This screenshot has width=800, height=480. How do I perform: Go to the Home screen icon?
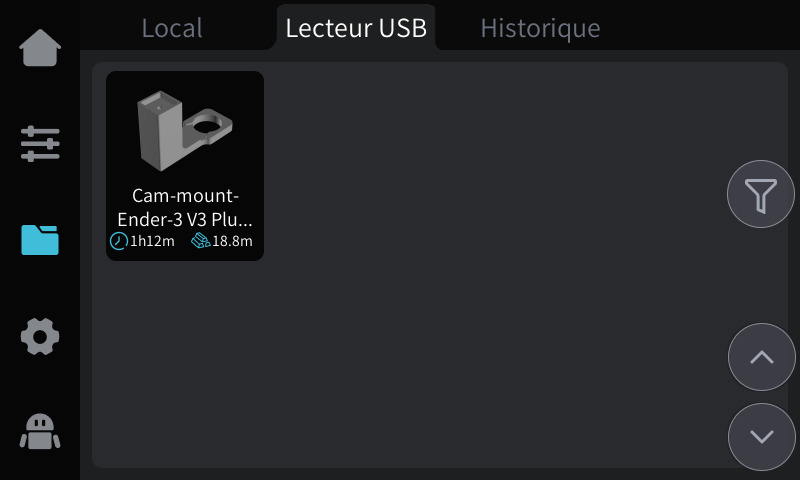(x=40, y=47)
